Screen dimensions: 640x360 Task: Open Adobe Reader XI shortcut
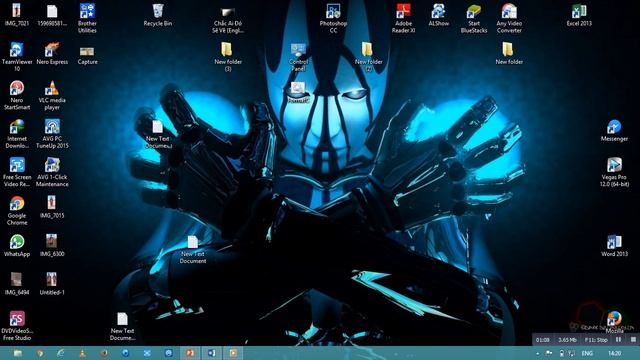[x=403, y=18]
